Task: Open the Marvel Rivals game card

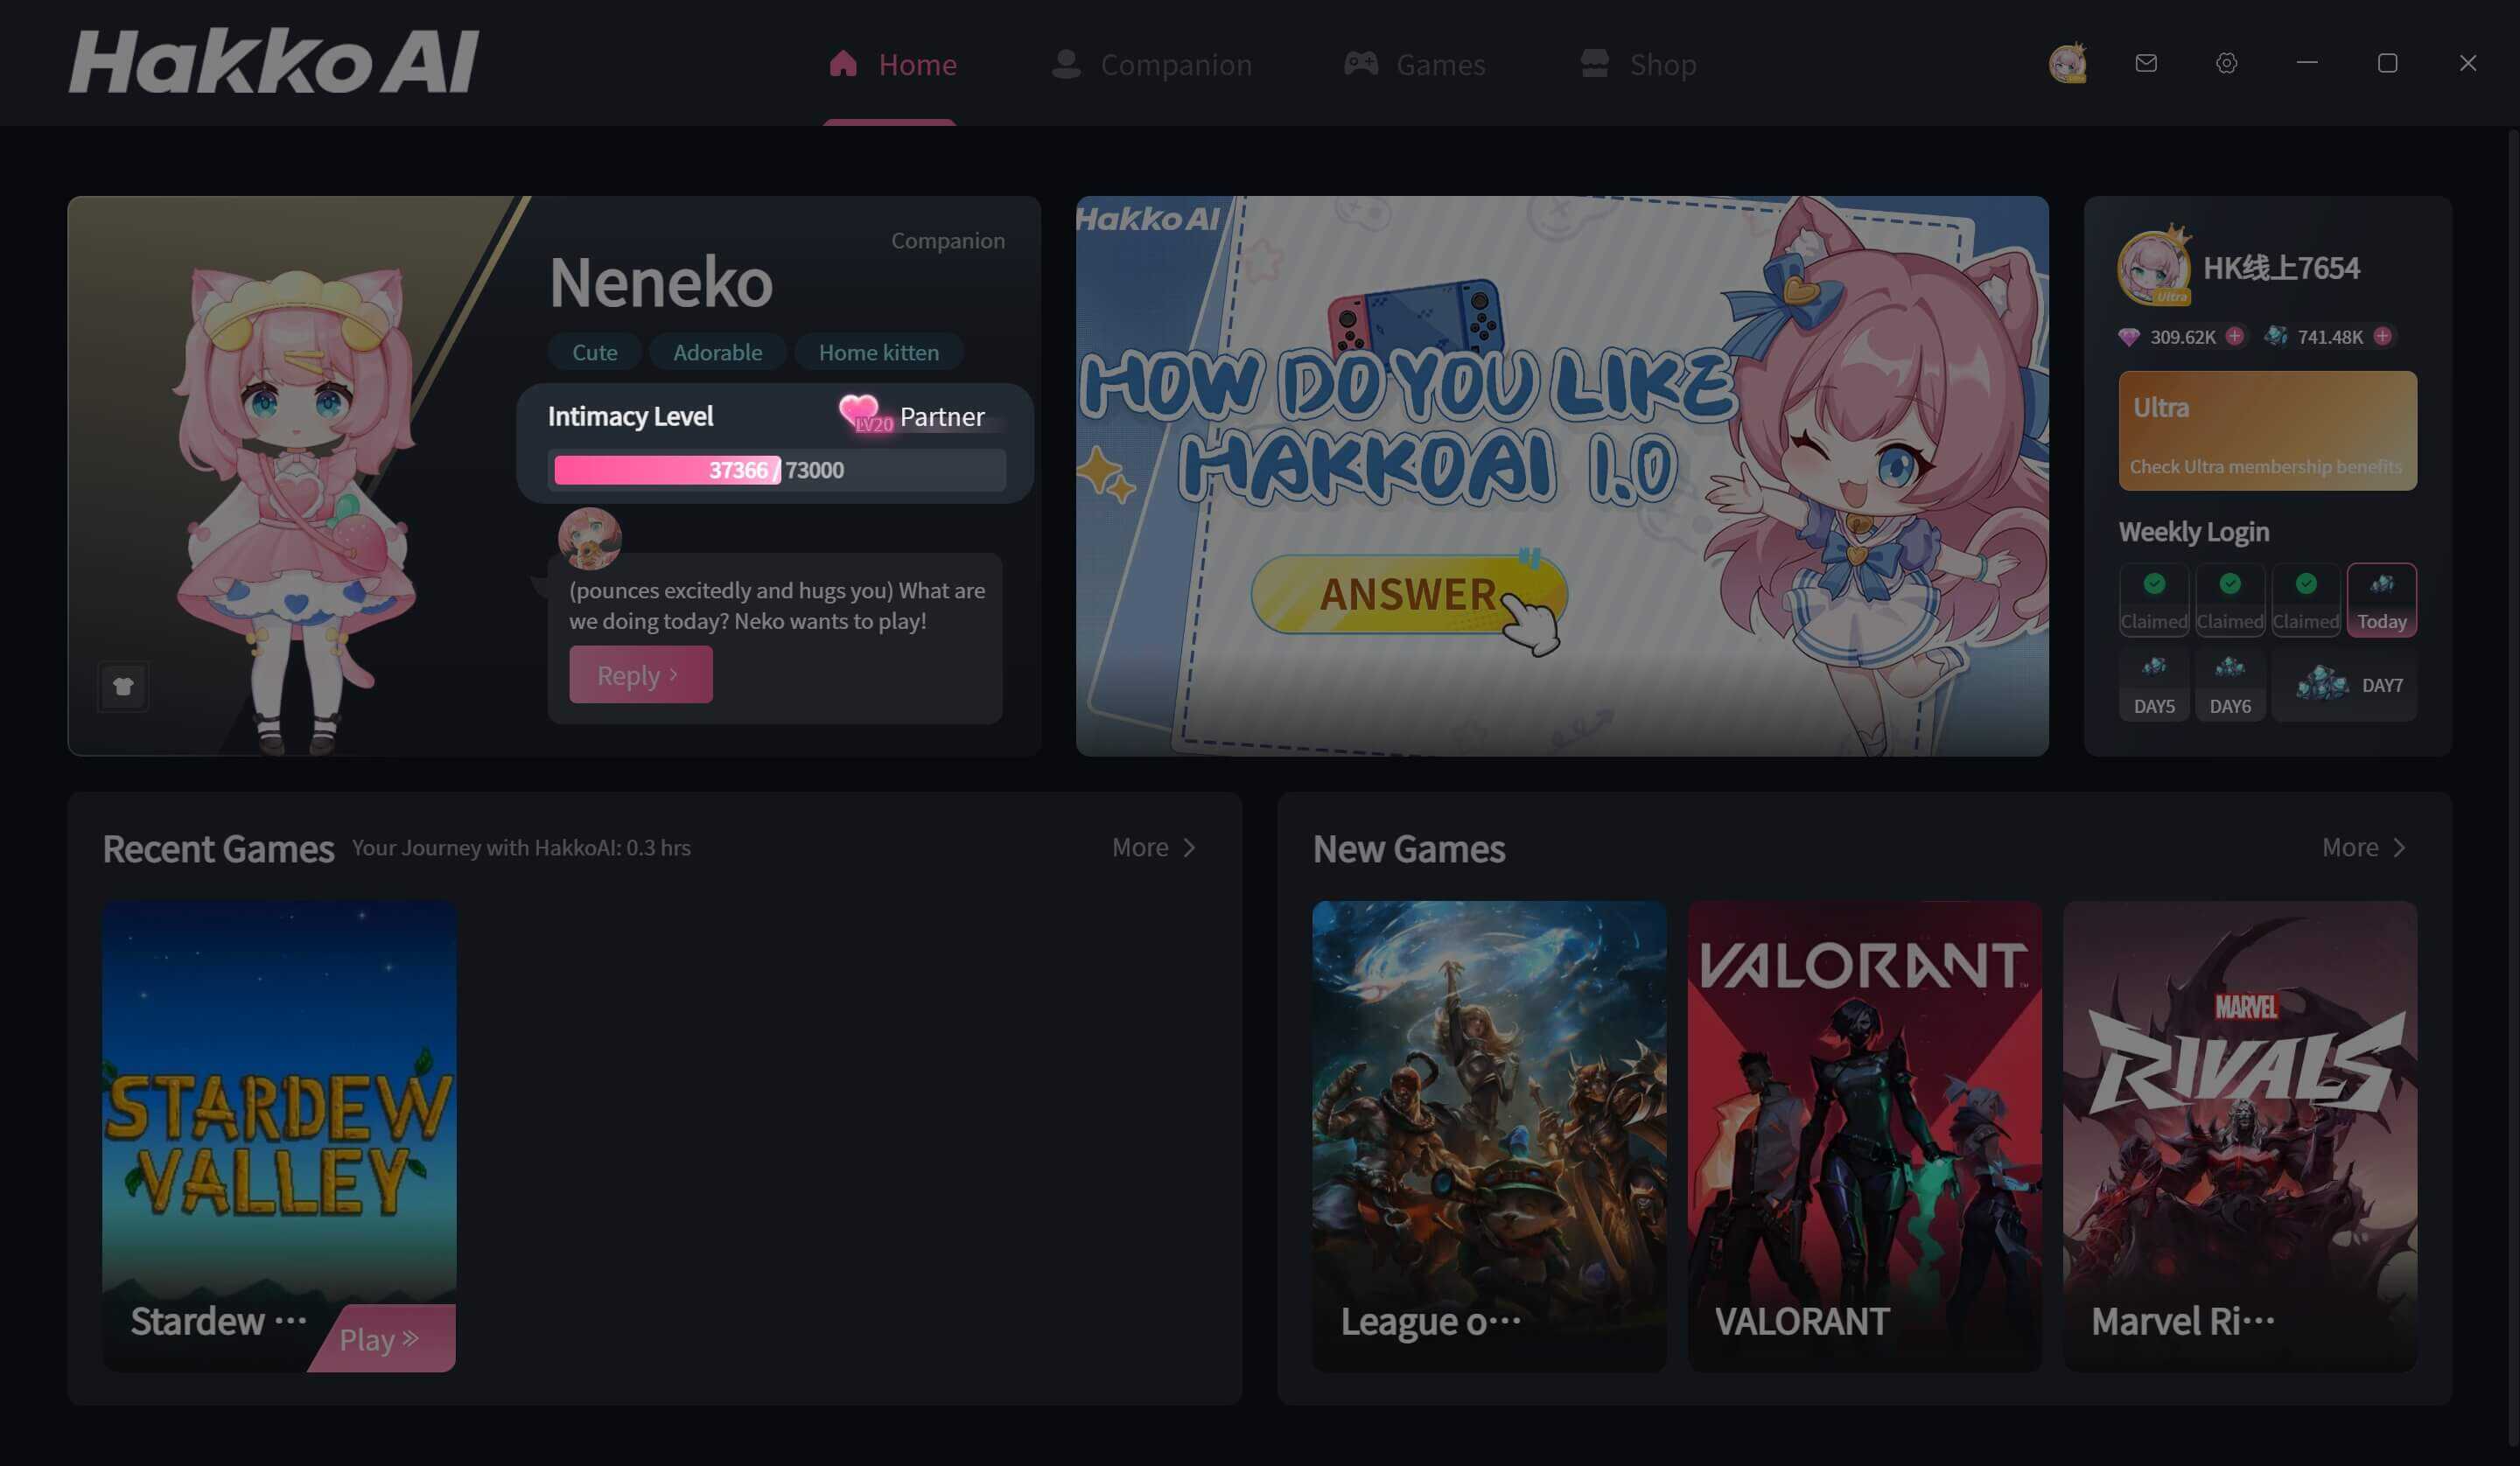Action: click(x=2240, y=1136)
